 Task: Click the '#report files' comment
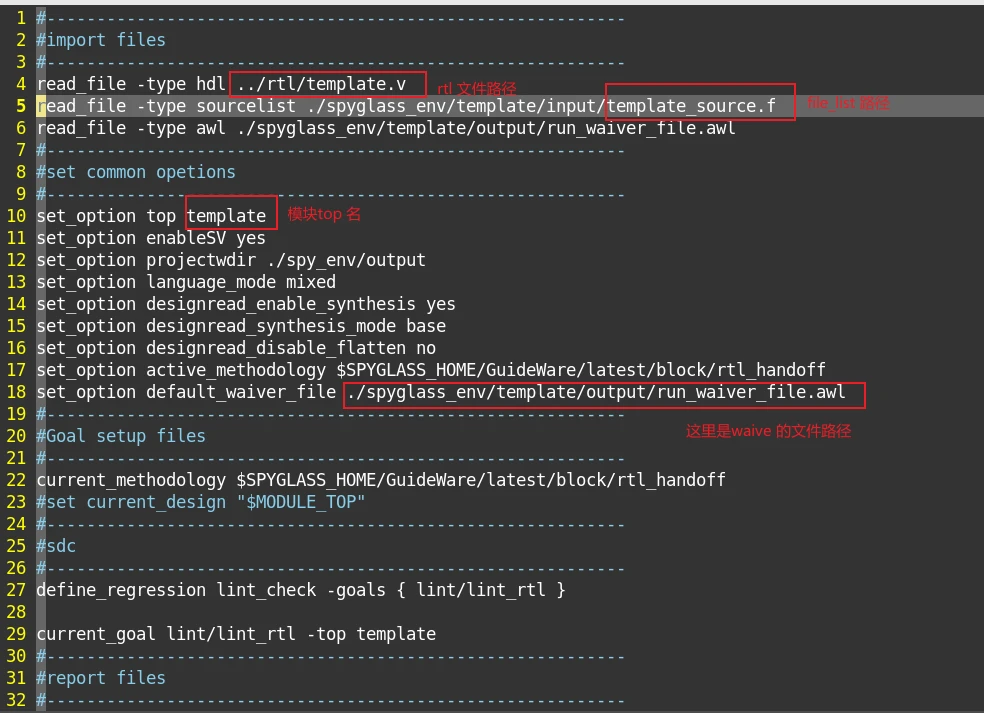tap(101, 678)
